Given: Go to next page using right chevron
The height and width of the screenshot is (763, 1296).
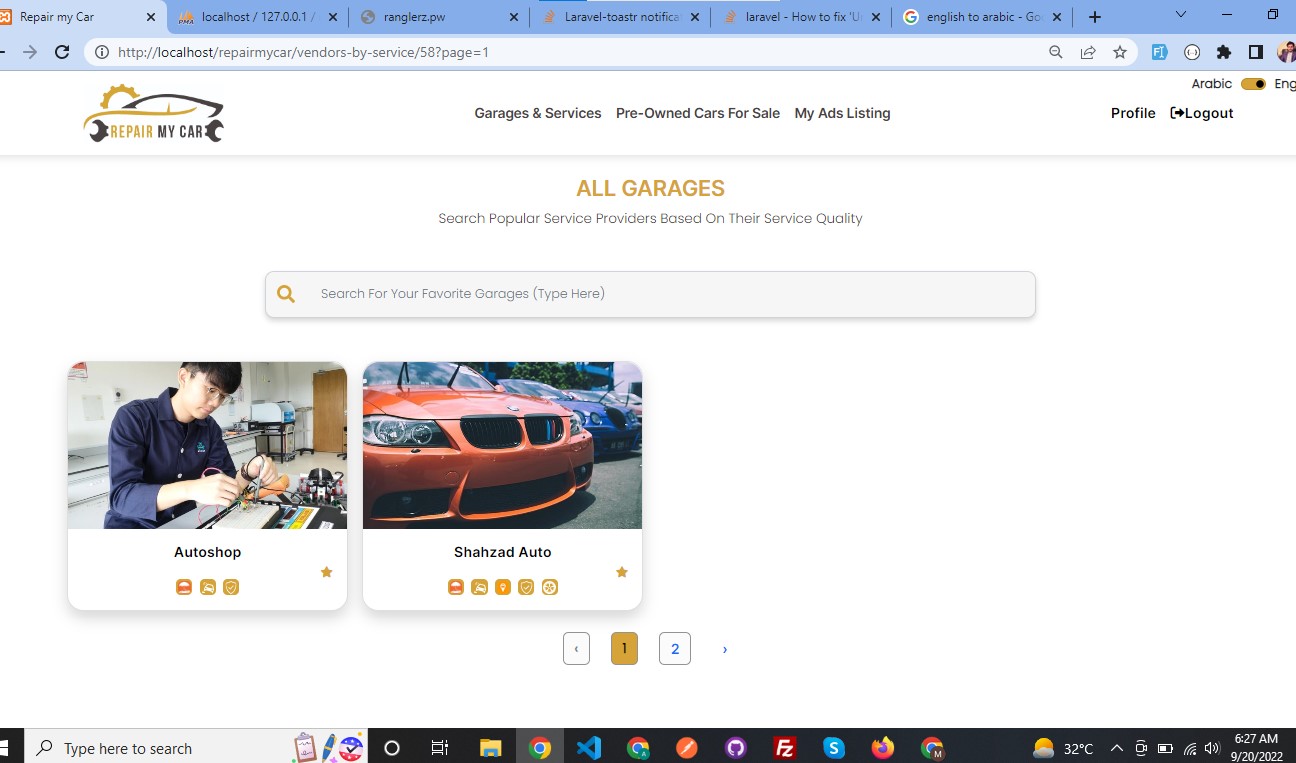Looking at the screenshot, I should (x=724, y=649).
